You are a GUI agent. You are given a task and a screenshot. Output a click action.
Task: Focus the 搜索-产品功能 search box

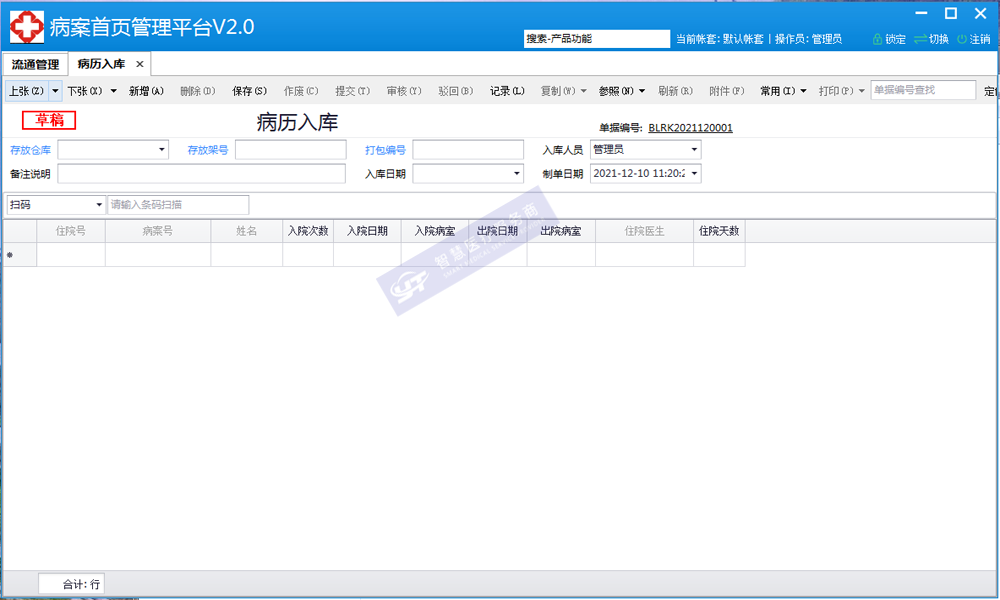pyautogui.click(x=597, y=39)
